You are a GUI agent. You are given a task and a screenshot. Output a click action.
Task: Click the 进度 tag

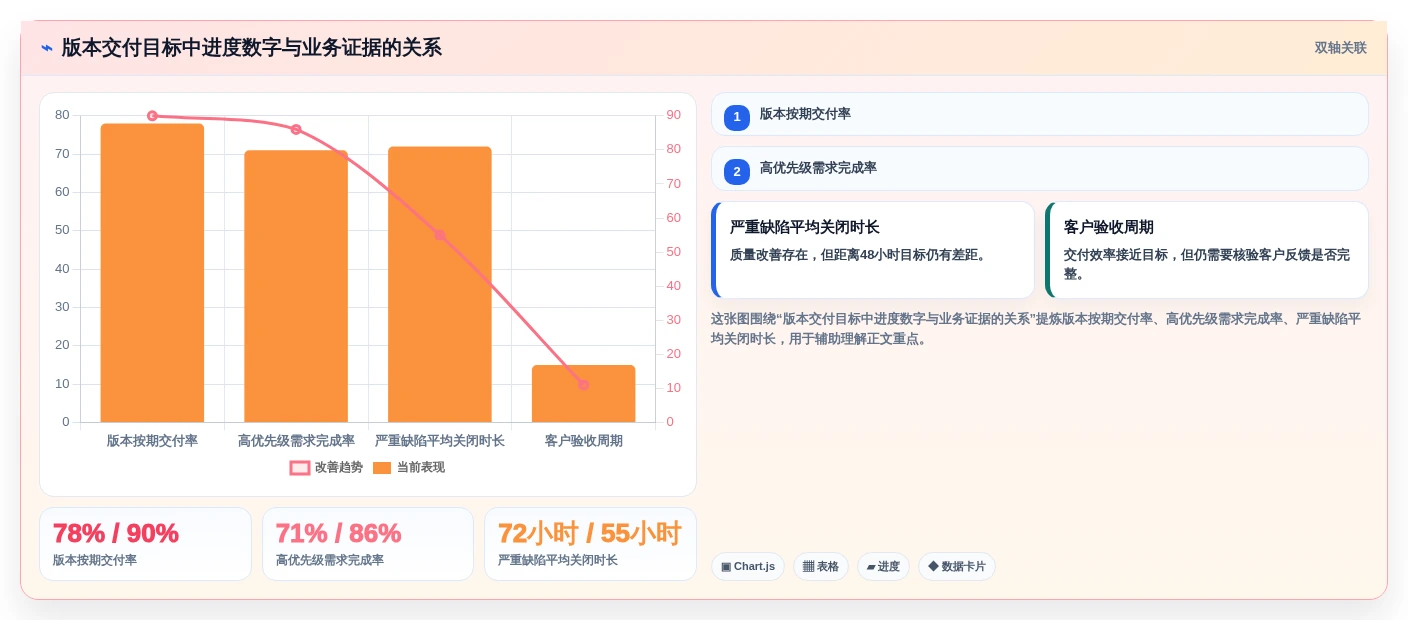tap(883, 567)
